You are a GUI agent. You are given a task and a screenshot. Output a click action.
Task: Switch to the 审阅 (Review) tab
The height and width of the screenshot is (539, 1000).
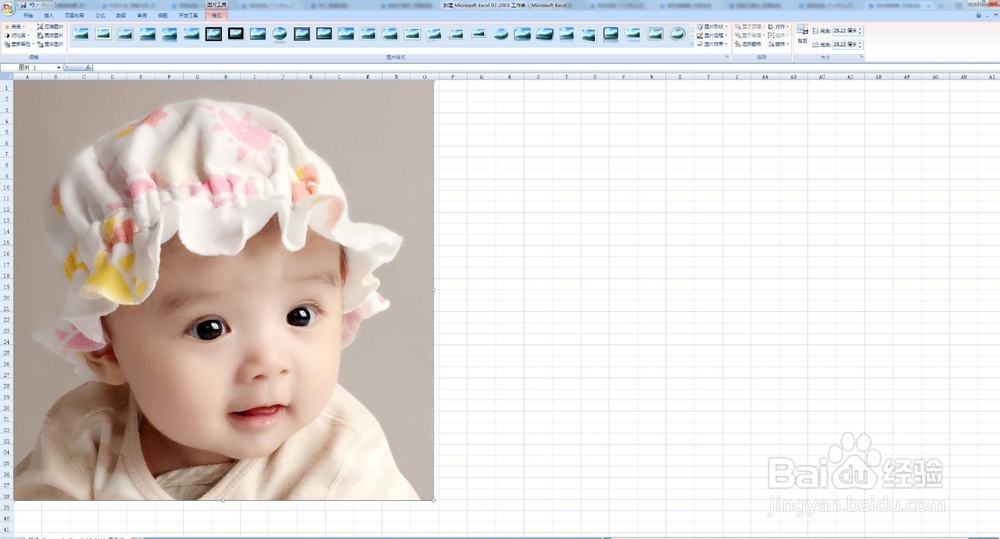click(142, 15)
